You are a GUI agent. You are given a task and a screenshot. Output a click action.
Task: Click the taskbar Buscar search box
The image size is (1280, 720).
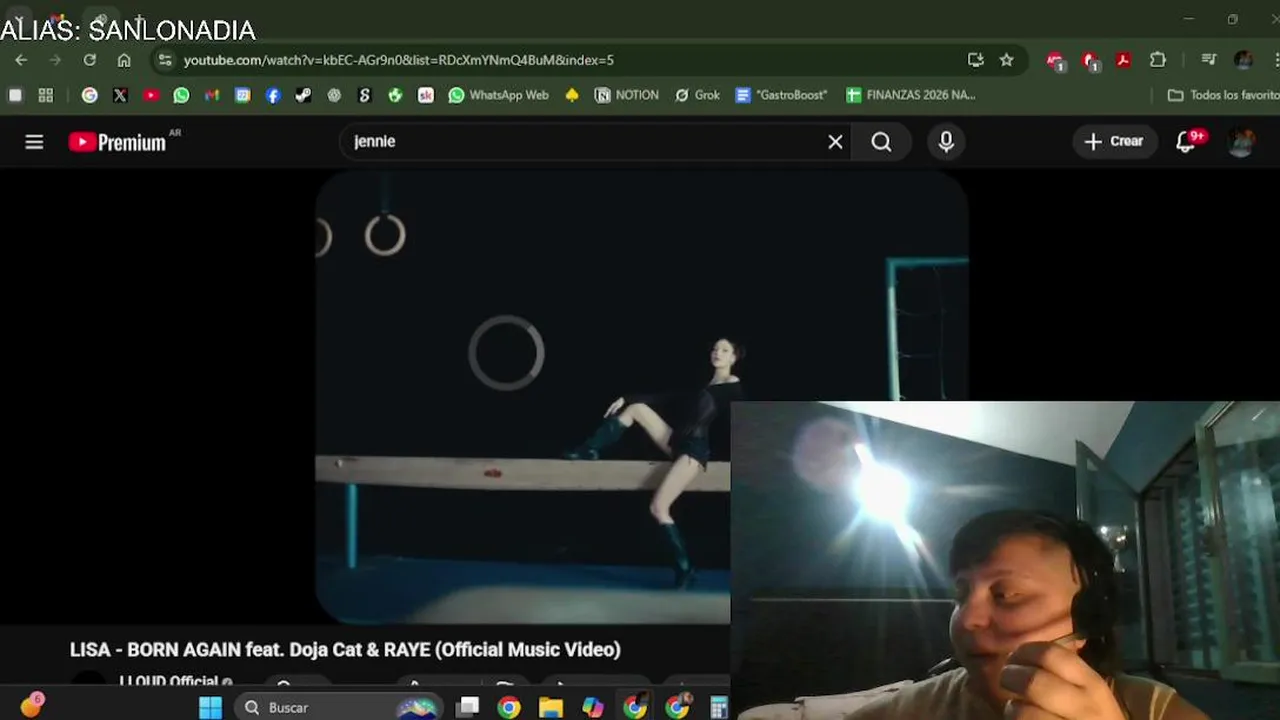pyautogui.click(x=340, y=708)
